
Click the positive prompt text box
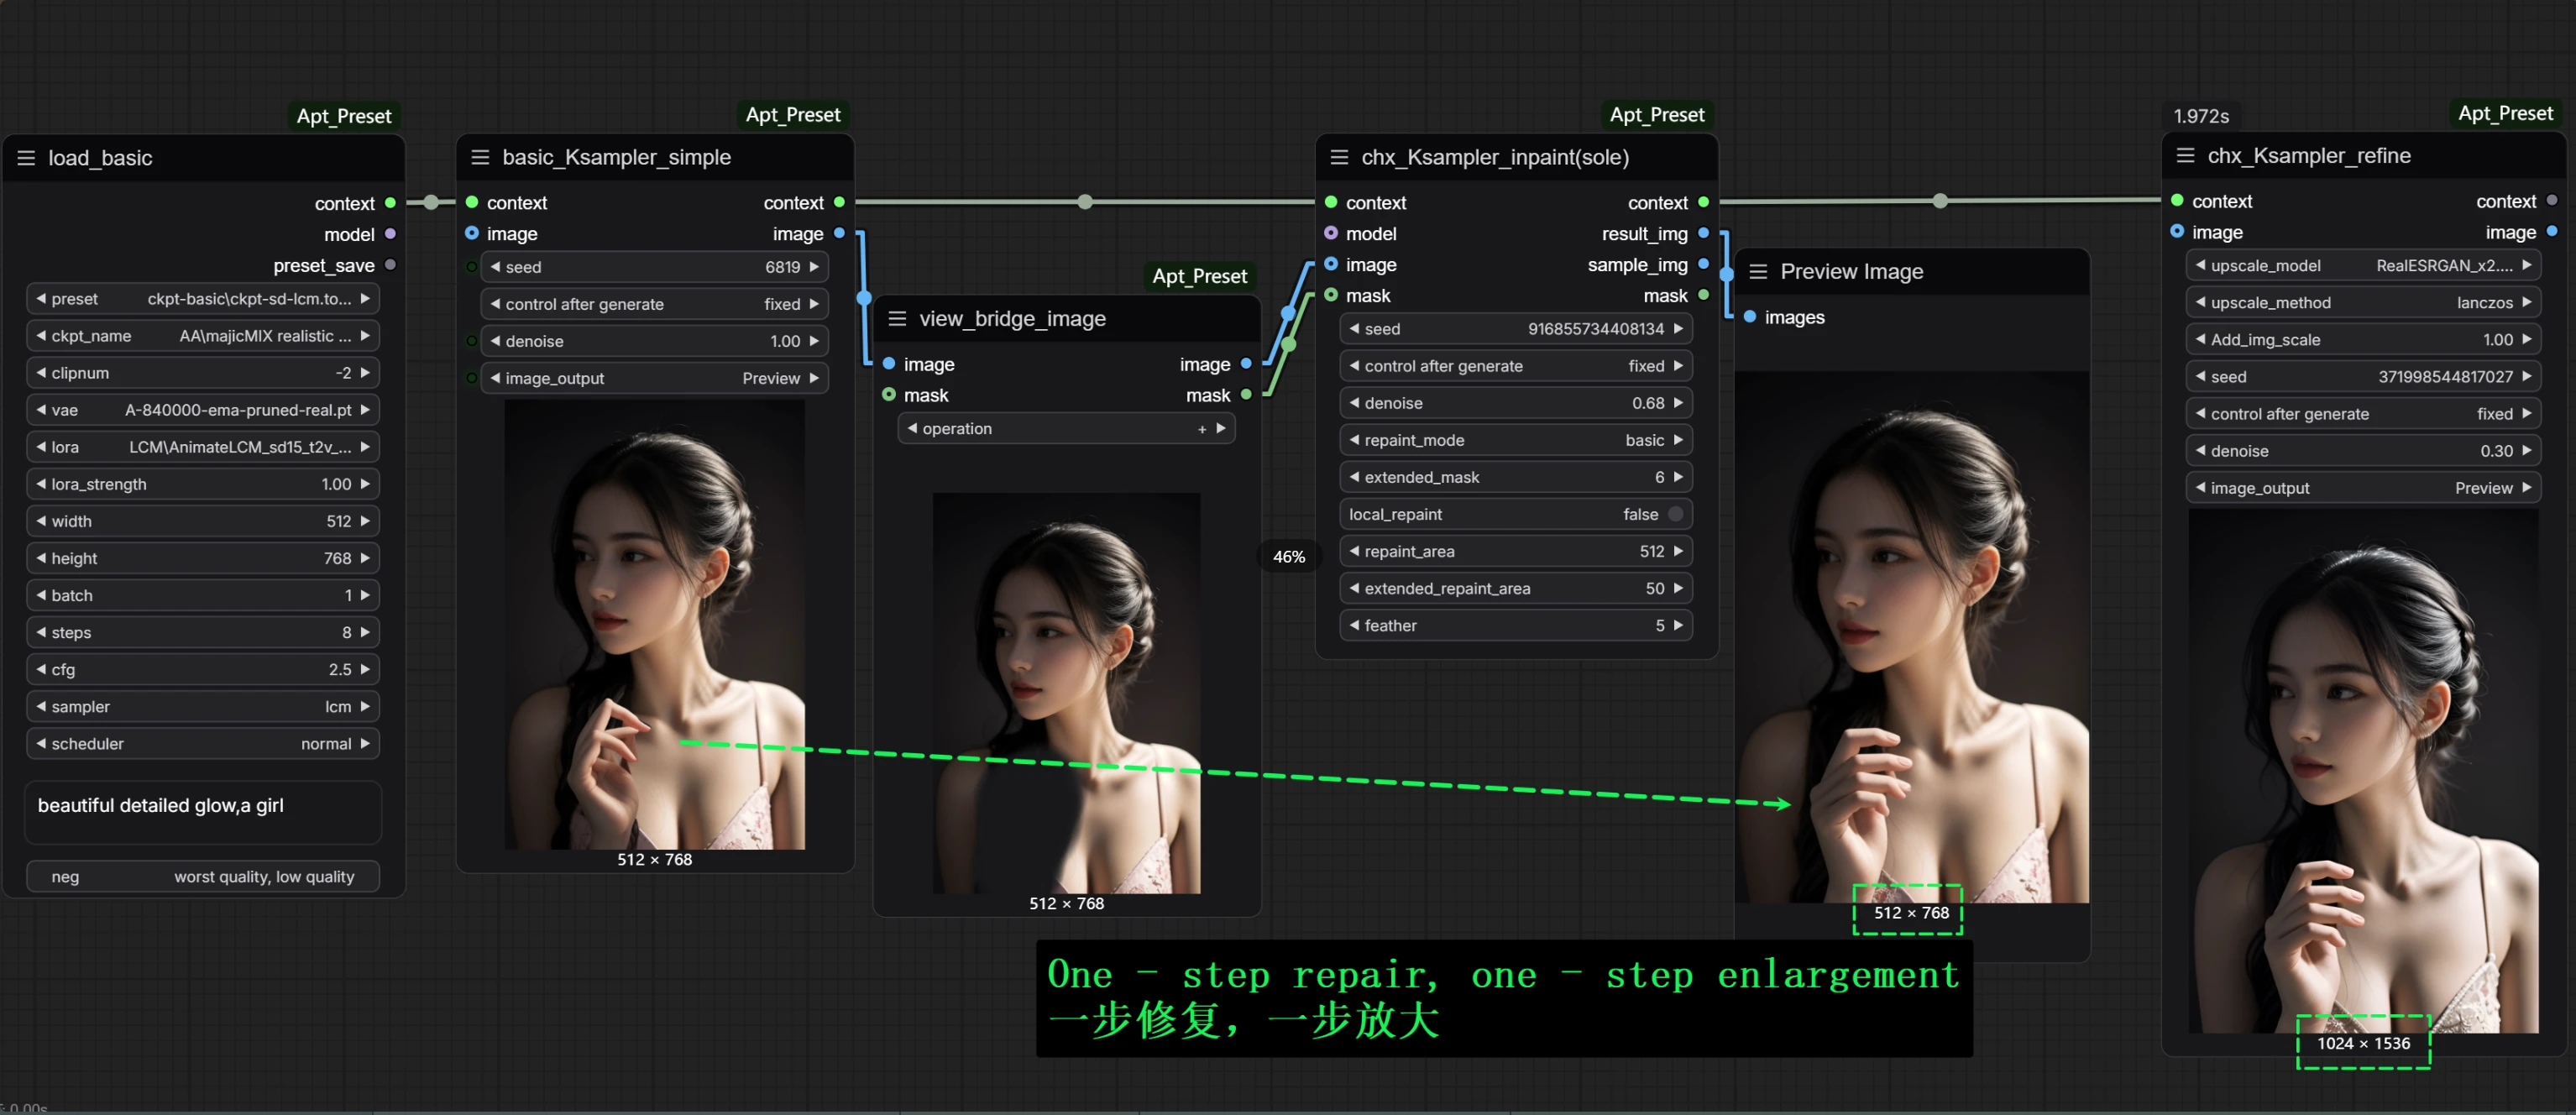203,812
